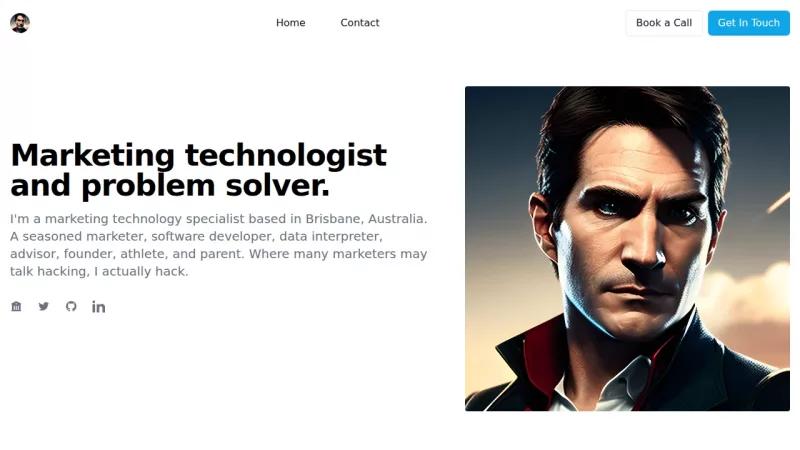Open the LinkedIn profile icon
The width and height of the screenshot is (800, 450).
pos(98,307)
